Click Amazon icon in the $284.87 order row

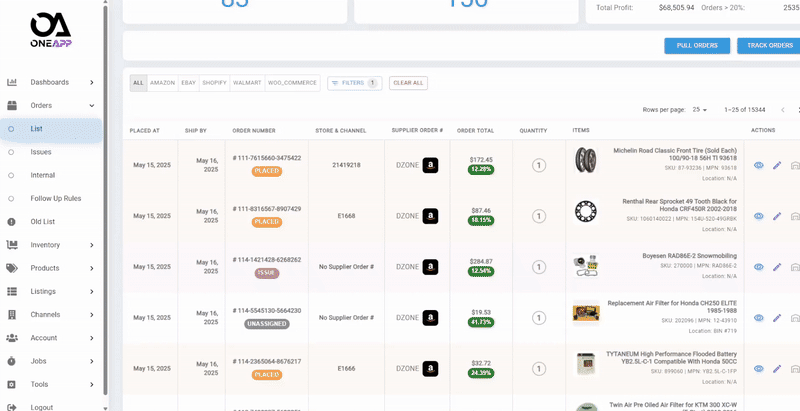[x=430, y=267]
